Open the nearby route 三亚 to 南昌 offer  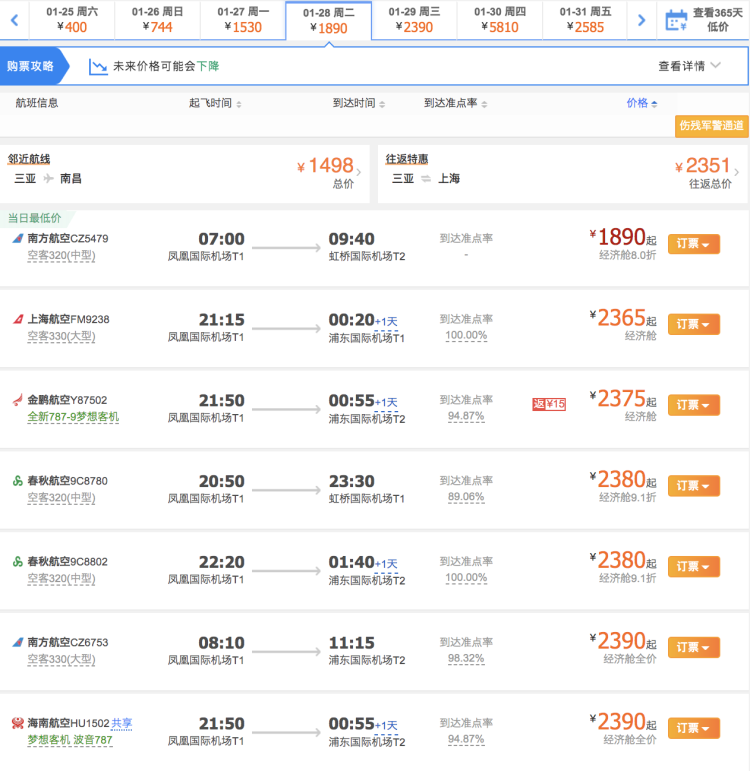(185, 170)
